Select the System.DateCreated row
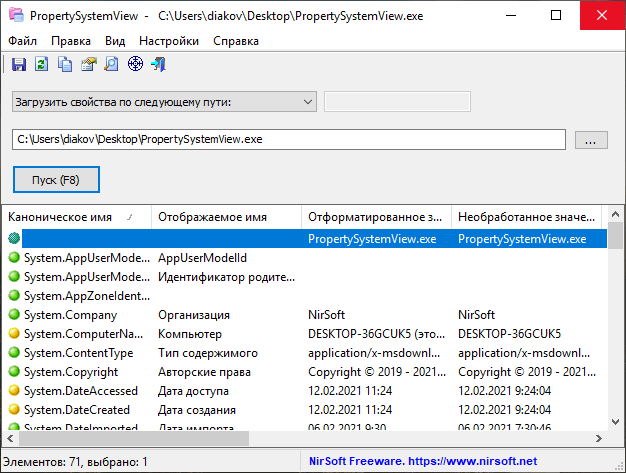This screenshot has width=626, height=473. click(305, 409)
